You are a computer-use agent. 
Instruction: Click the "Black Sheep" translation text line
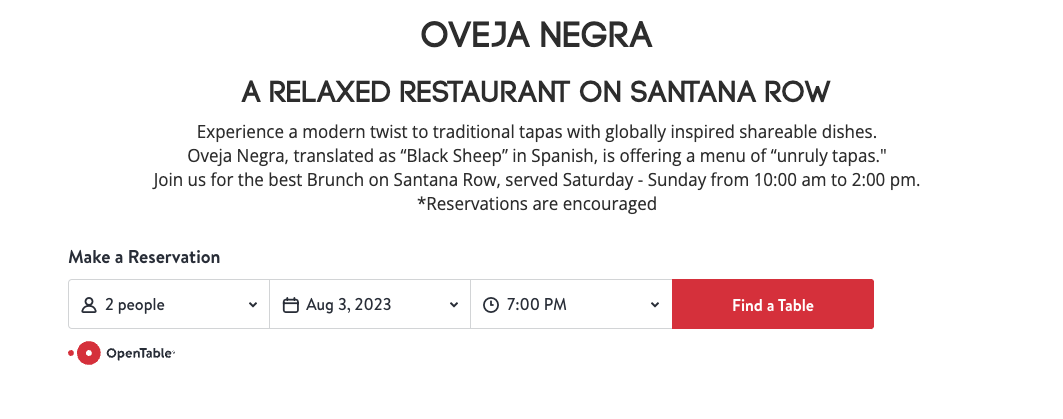536,156
